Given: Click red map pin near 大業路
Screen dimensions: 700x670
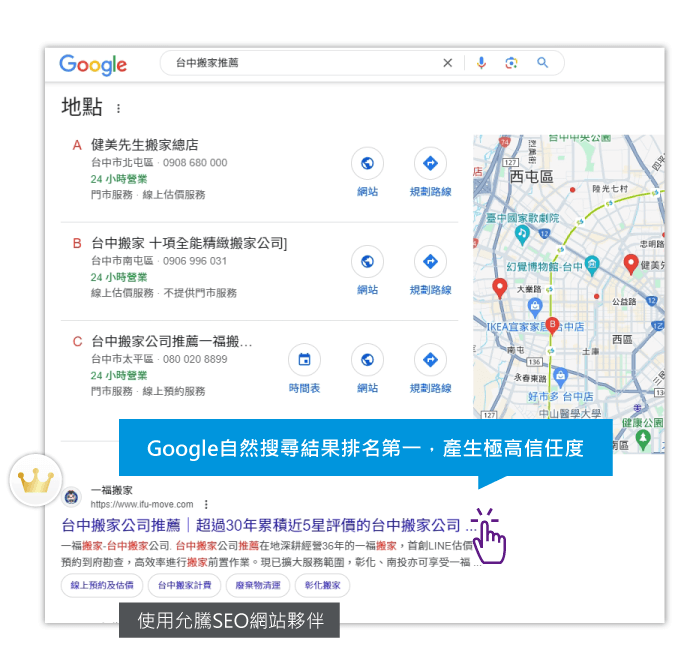Looking at the screenshot, I should pyautogui.click(x=500, y=288).
